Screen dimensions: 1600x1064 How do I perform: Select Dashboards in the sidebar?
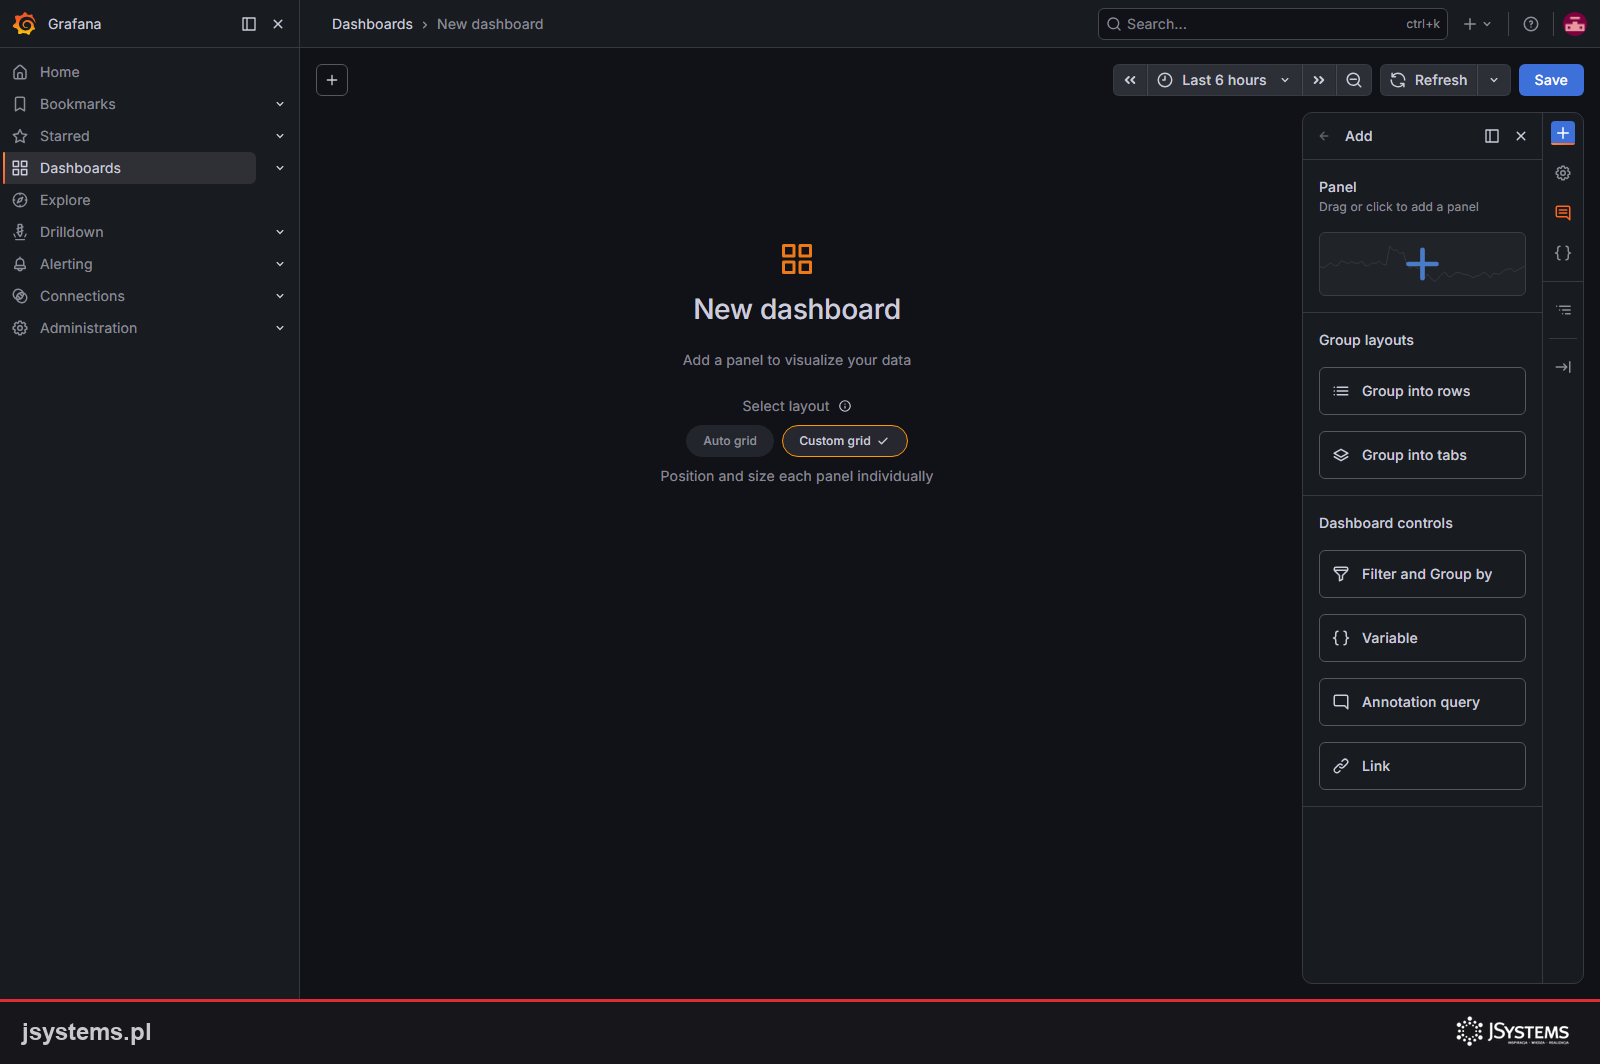coord(130,168)
